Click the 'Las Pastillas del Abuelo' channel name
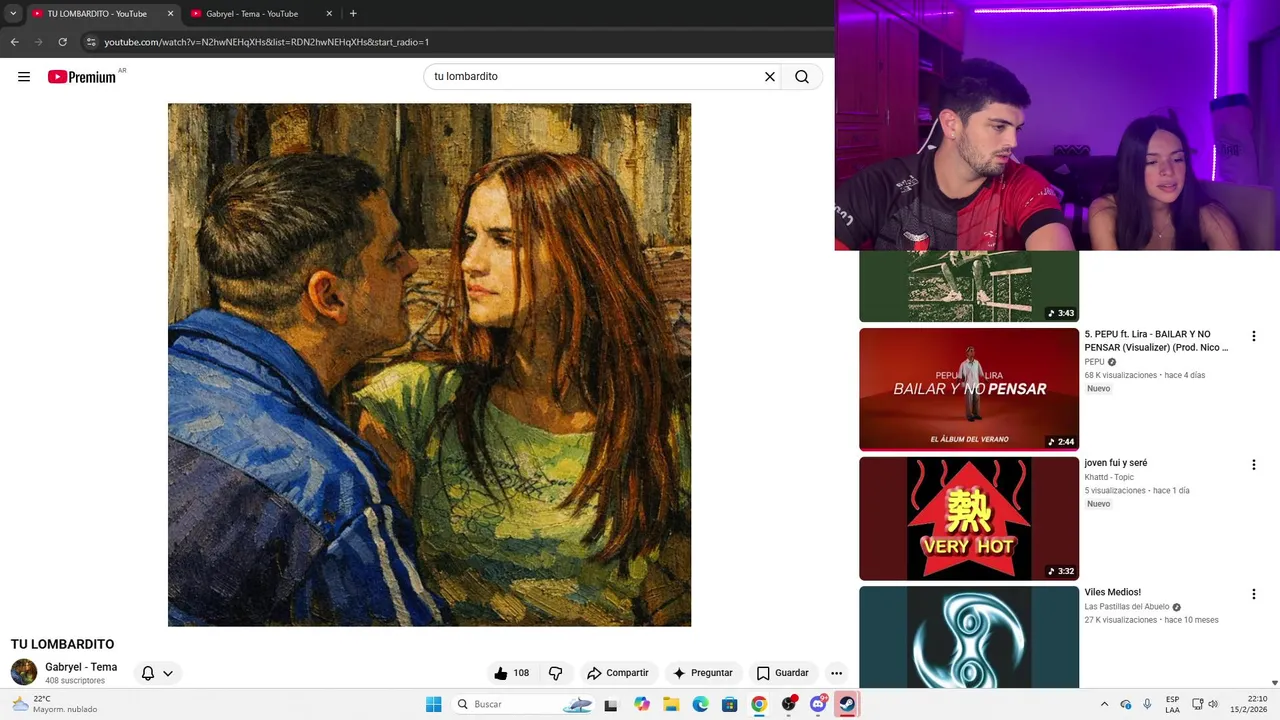 (1127, 607)
